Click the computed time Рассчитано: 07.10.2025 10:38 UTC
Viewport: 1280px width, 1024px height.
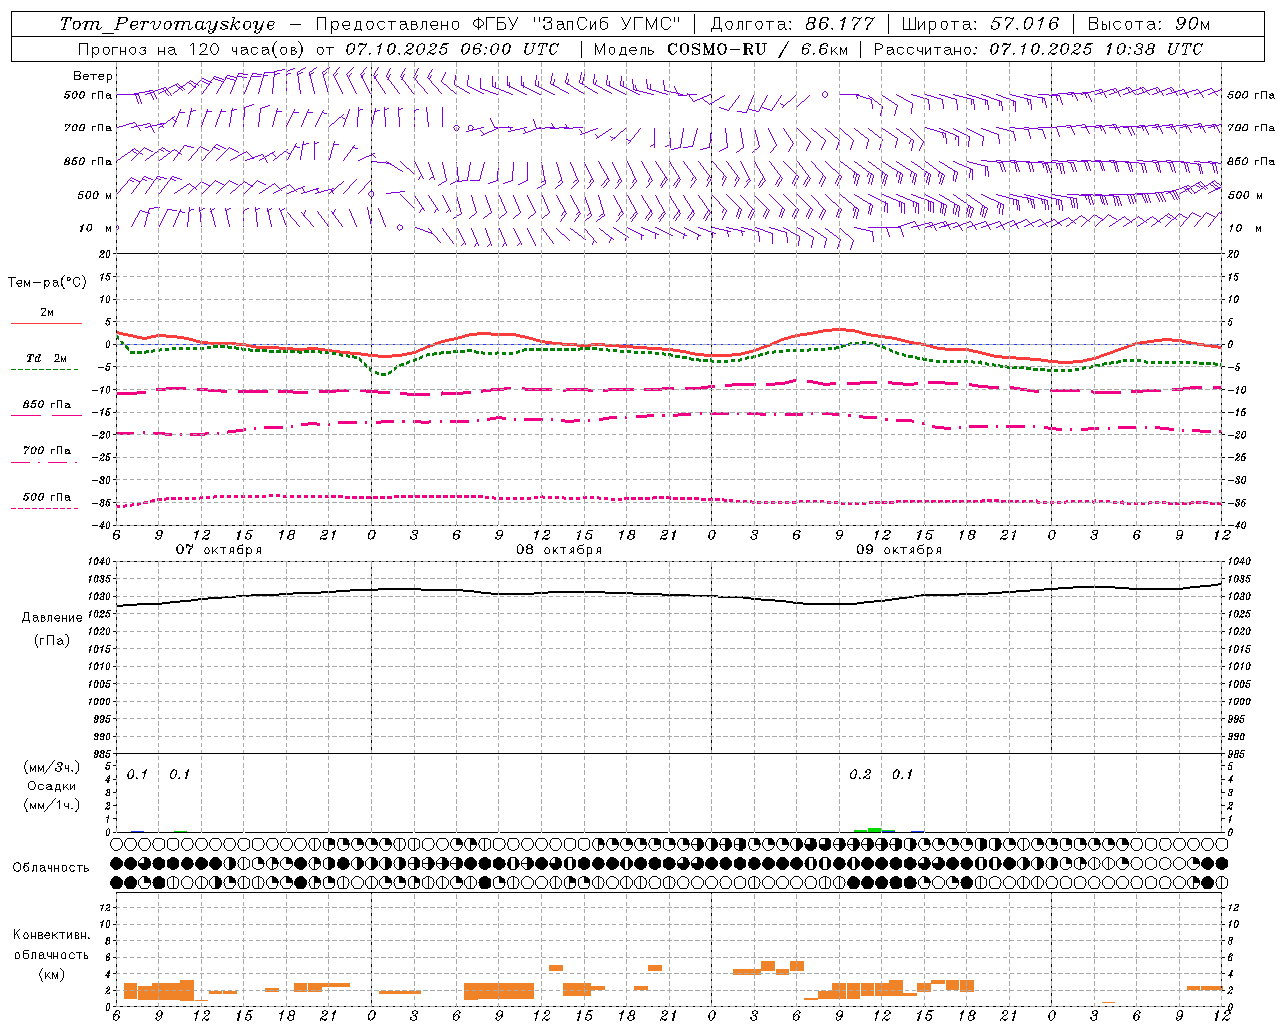point(1038,49)
